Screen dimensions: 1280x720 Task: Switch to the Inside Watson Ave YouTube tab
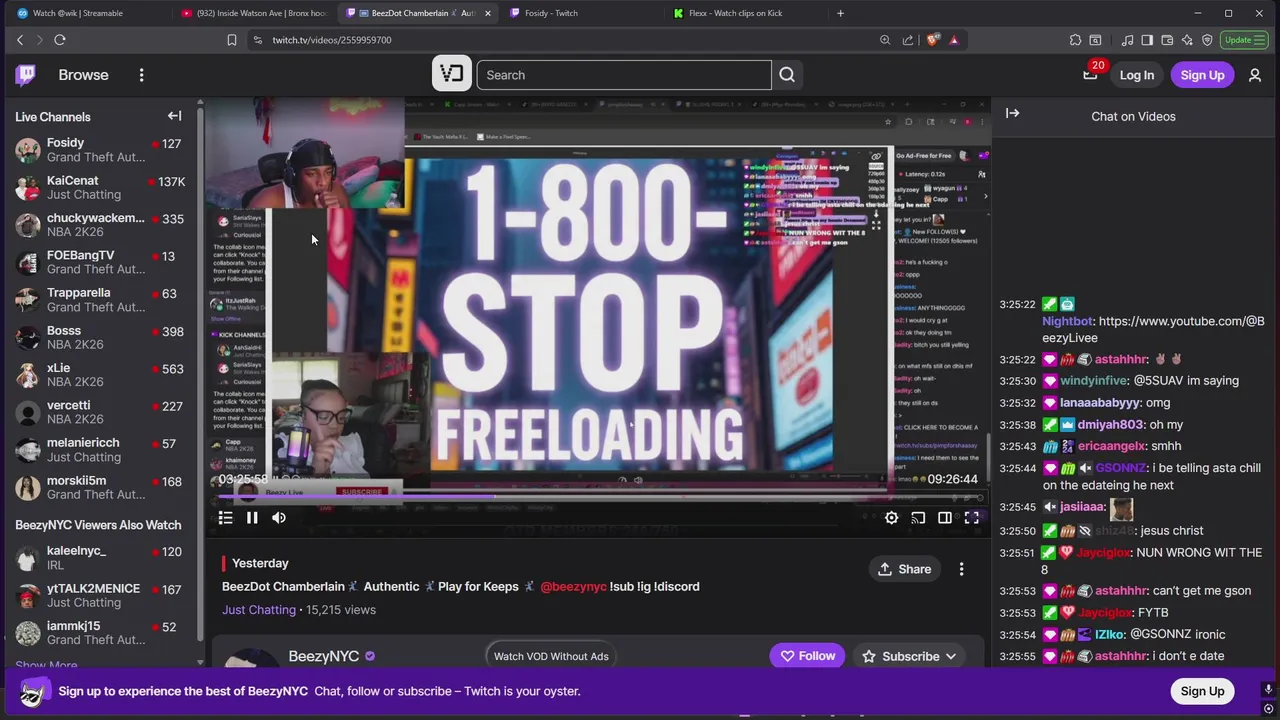click(x=255, y=13)
